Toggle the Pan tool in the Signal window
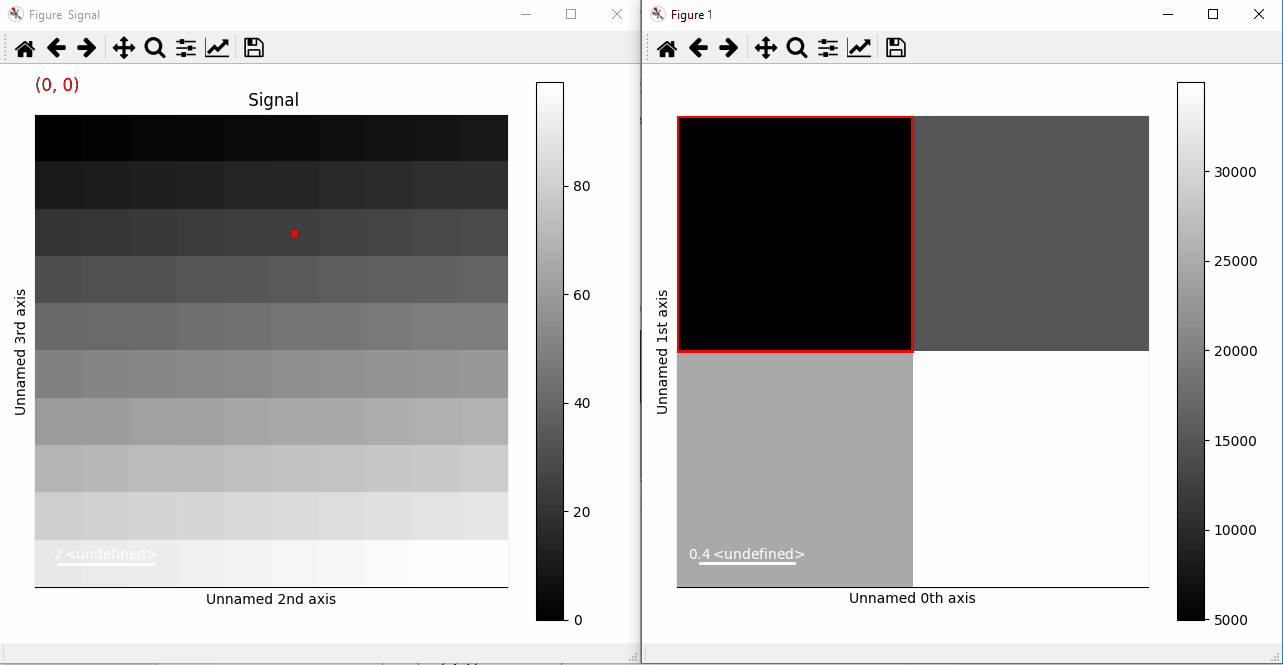The height and width of the screenshot is (665, 1283). (124, 48)
